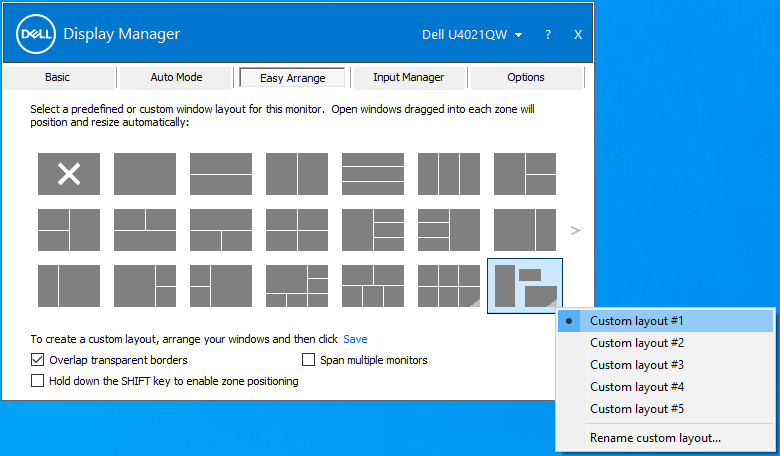Click the help question mark icon
The width and height of the screenshot is (780, 456).
click(x=548, y=35)
